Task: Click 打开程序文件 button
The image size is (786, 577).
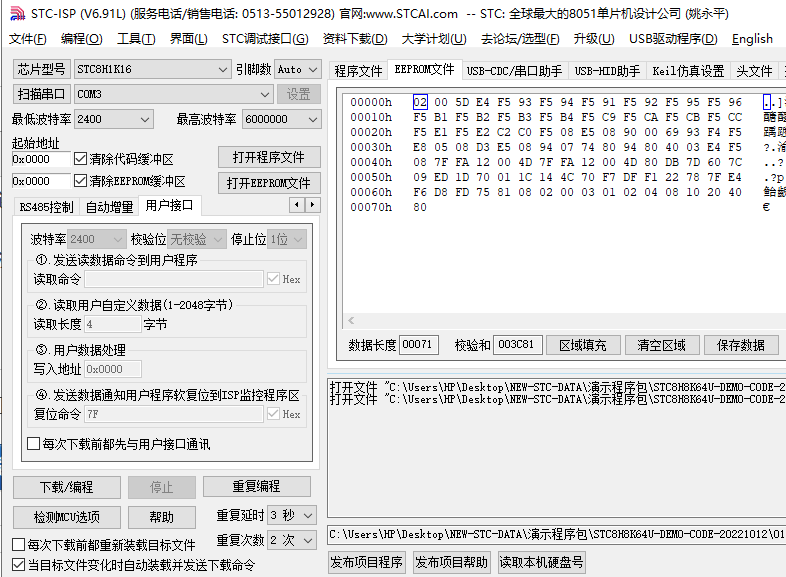Action: 269,157
